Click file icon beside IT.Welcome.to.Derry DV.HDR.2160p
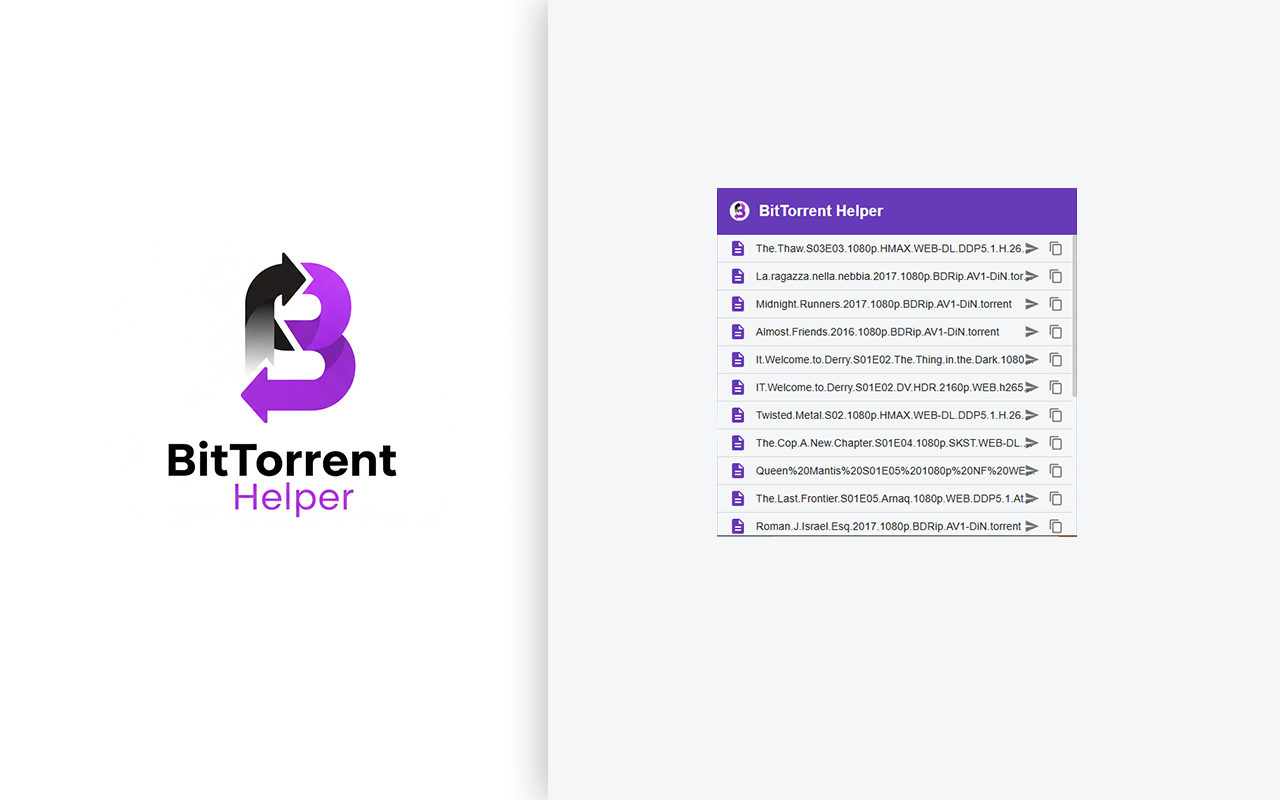 coord(738,387)
